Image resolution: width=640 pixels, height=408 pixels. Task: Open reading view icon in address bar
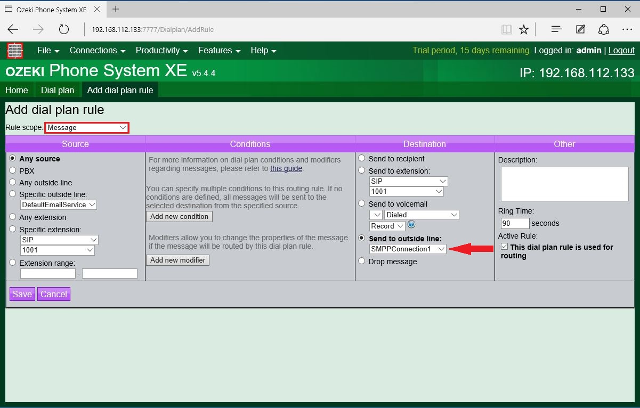tap(506, 29)
